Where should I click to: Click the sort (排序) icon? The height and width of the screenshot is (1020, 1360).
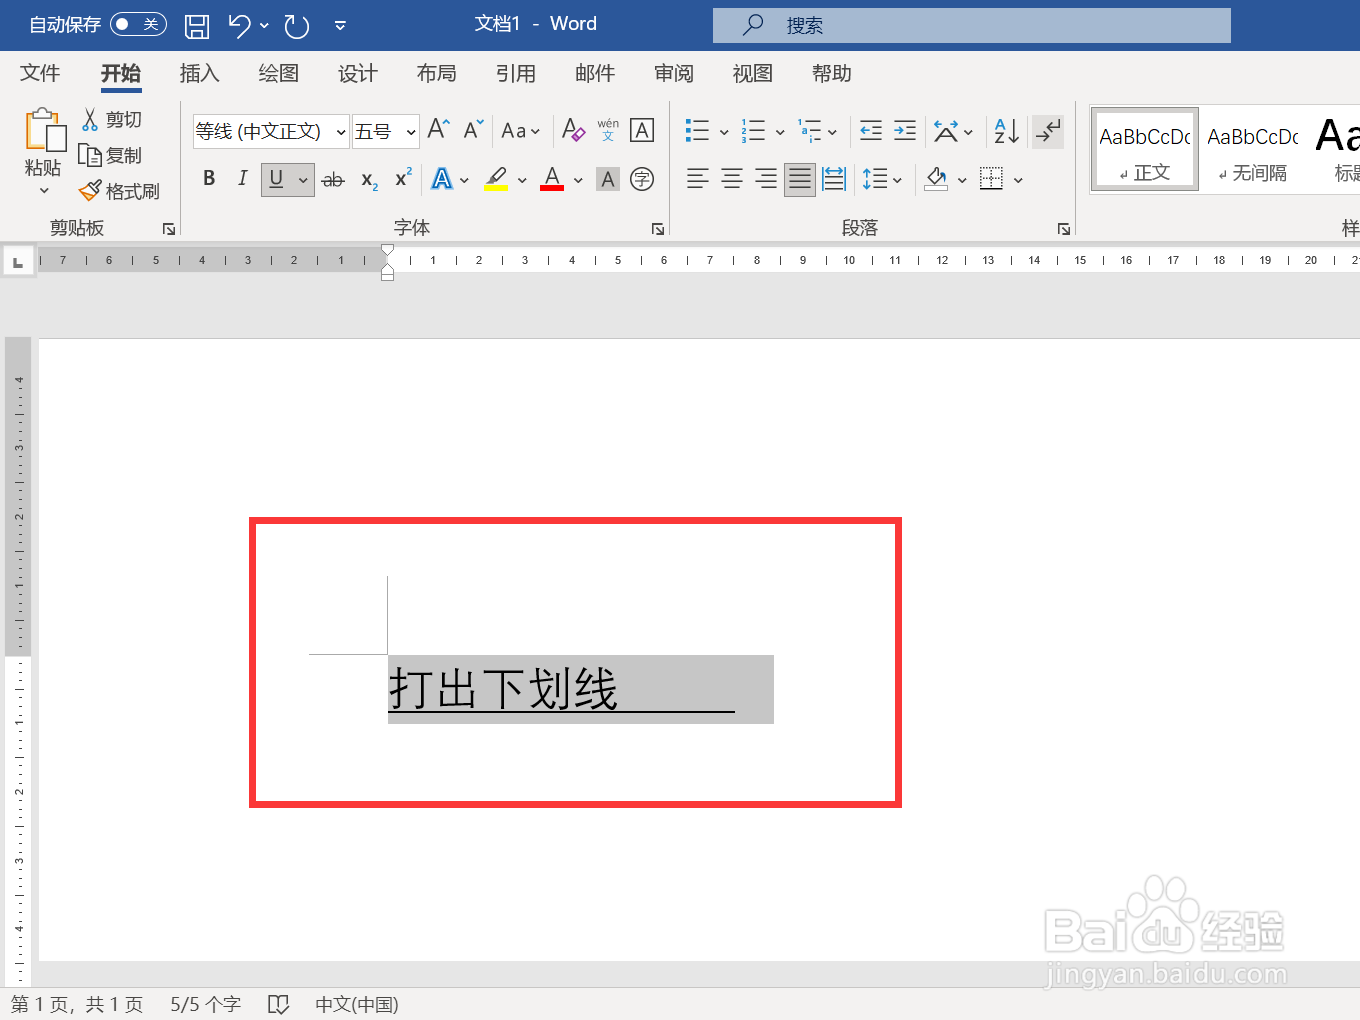1003,131
